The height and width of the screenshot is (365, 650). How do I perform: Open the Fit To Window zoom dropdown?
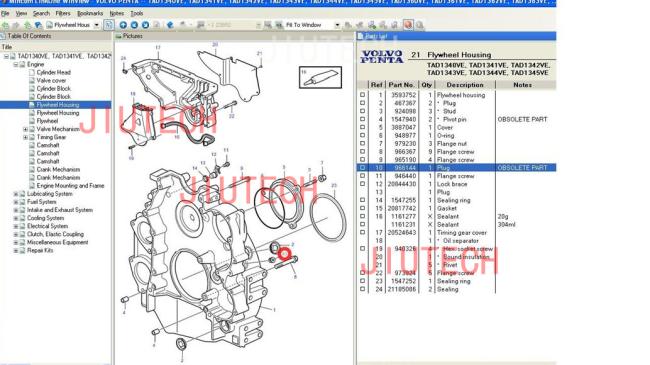point(337,25)
